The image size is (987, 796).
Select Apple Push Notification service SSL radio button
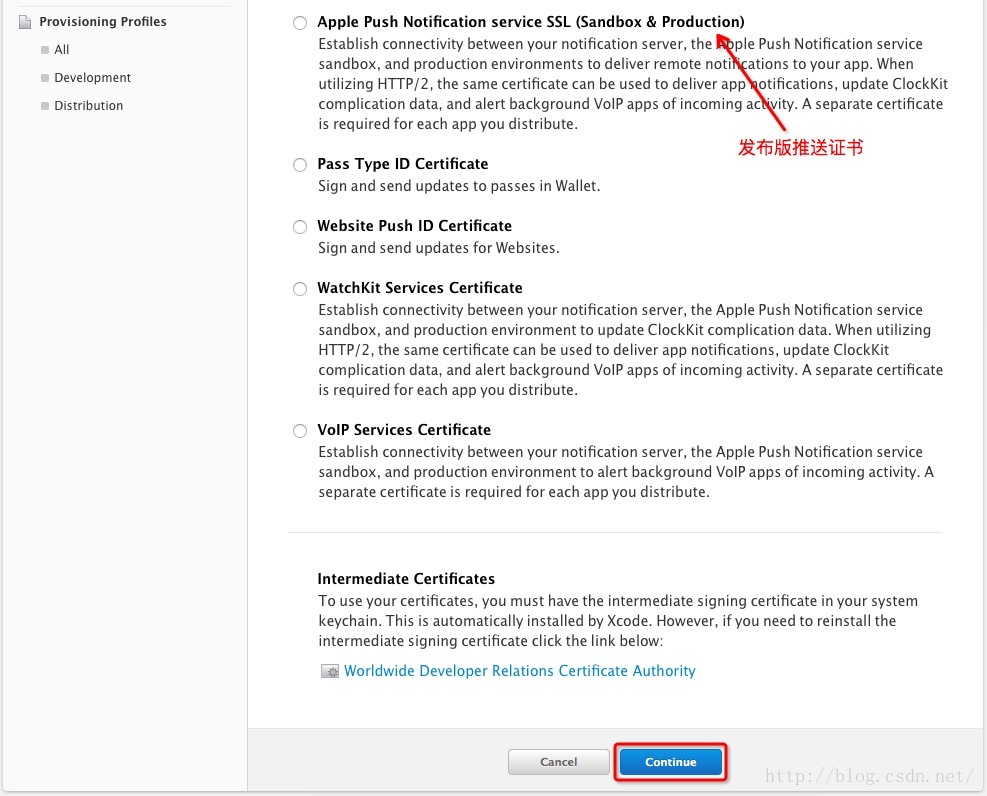[300, 23]
